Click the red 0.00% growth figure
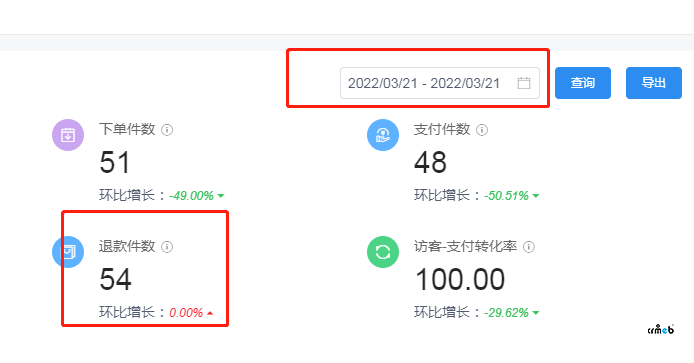The height and width of the screenshot is (363, 694). click(186, 313)
